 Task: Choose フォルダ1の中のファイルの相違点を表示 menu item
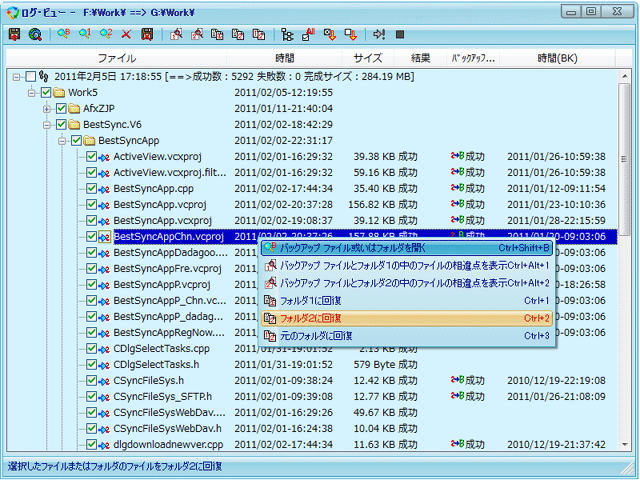click(x=407, y=266)
